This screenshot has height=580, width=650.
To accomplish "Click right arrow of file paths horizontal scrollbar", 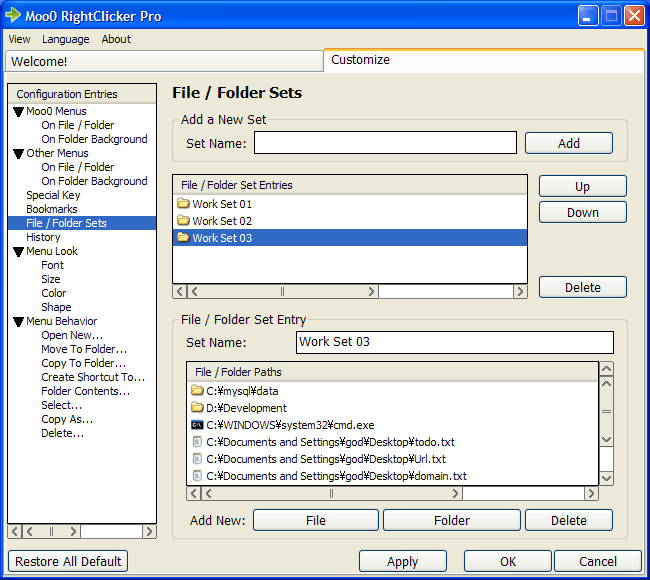I will pos(591,493).
